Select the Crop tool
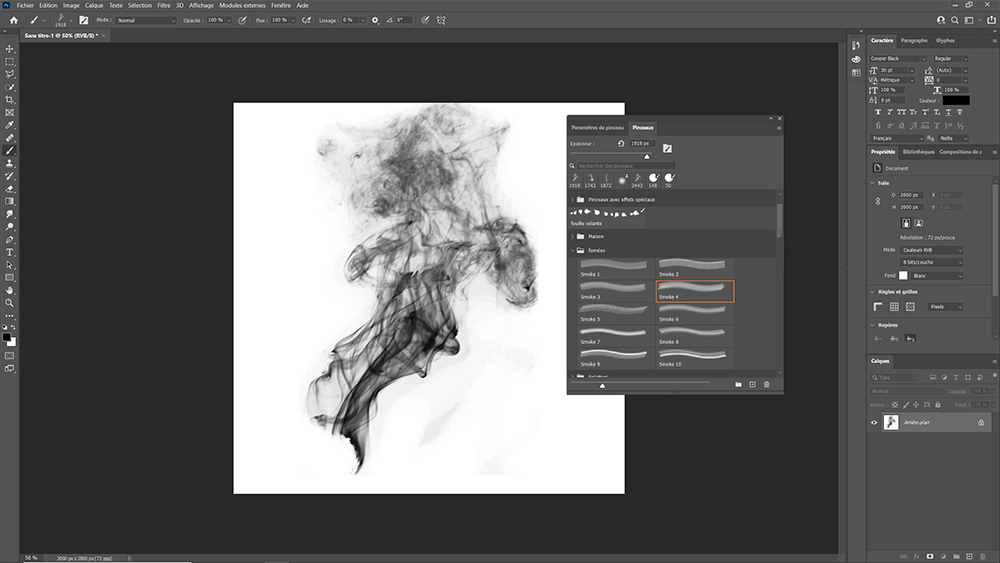 (x=10, y=100)
